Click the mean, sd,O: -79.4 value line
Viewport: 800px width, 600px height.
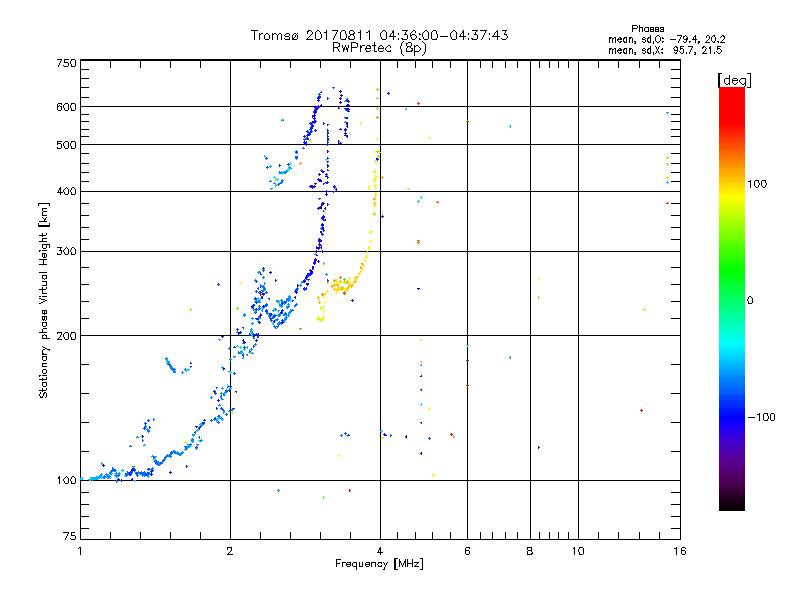666,39
